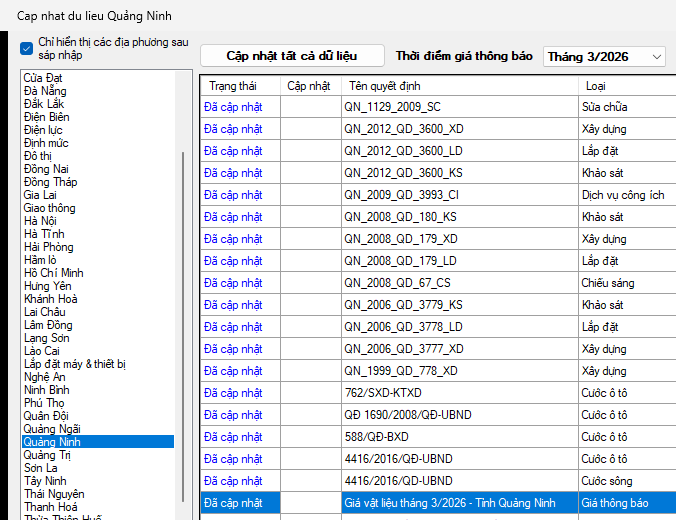
Task: Click the 'Cập nhật' column header
Action: tap(309, 86)
